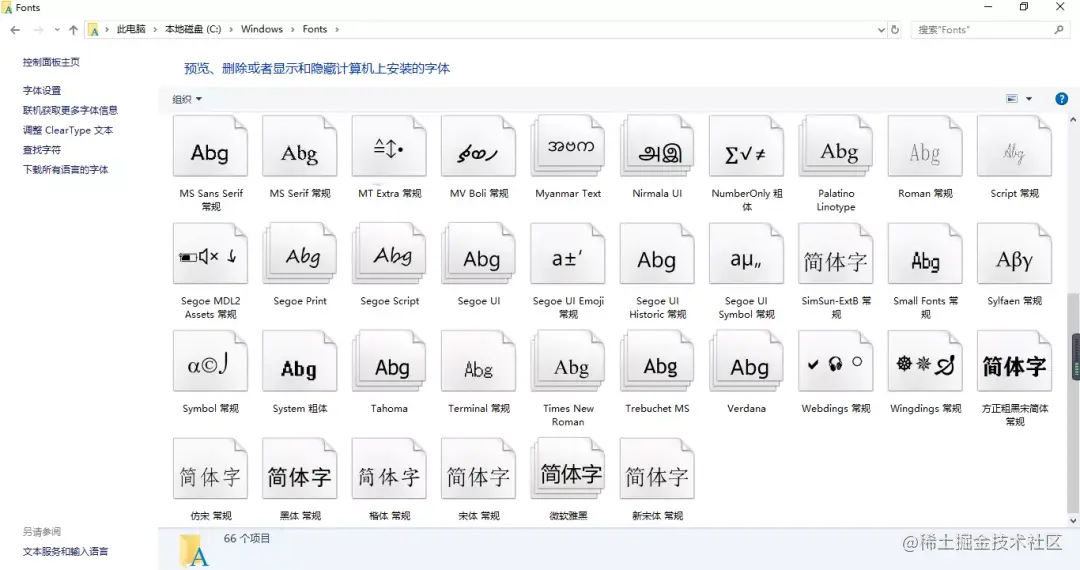Open 调整 ClearType 文本 link
The image size is (1080, 570).
pyautogui.click(x=68, y=130)
